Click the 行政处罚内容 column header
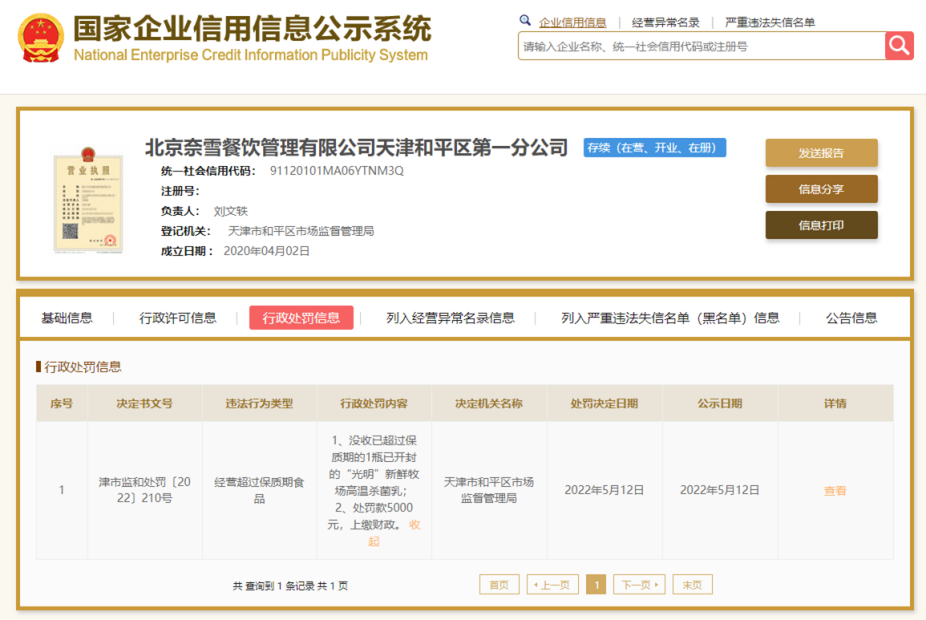 tap(374, 403)
